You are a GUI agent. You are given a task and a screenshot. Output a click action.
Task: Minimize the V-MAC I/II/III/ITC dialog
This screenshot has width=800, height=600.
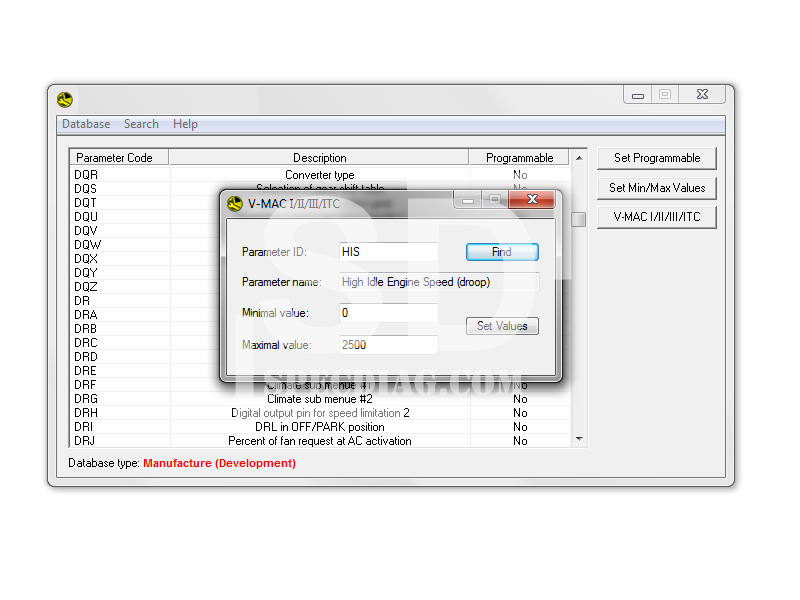click(467, 200)
